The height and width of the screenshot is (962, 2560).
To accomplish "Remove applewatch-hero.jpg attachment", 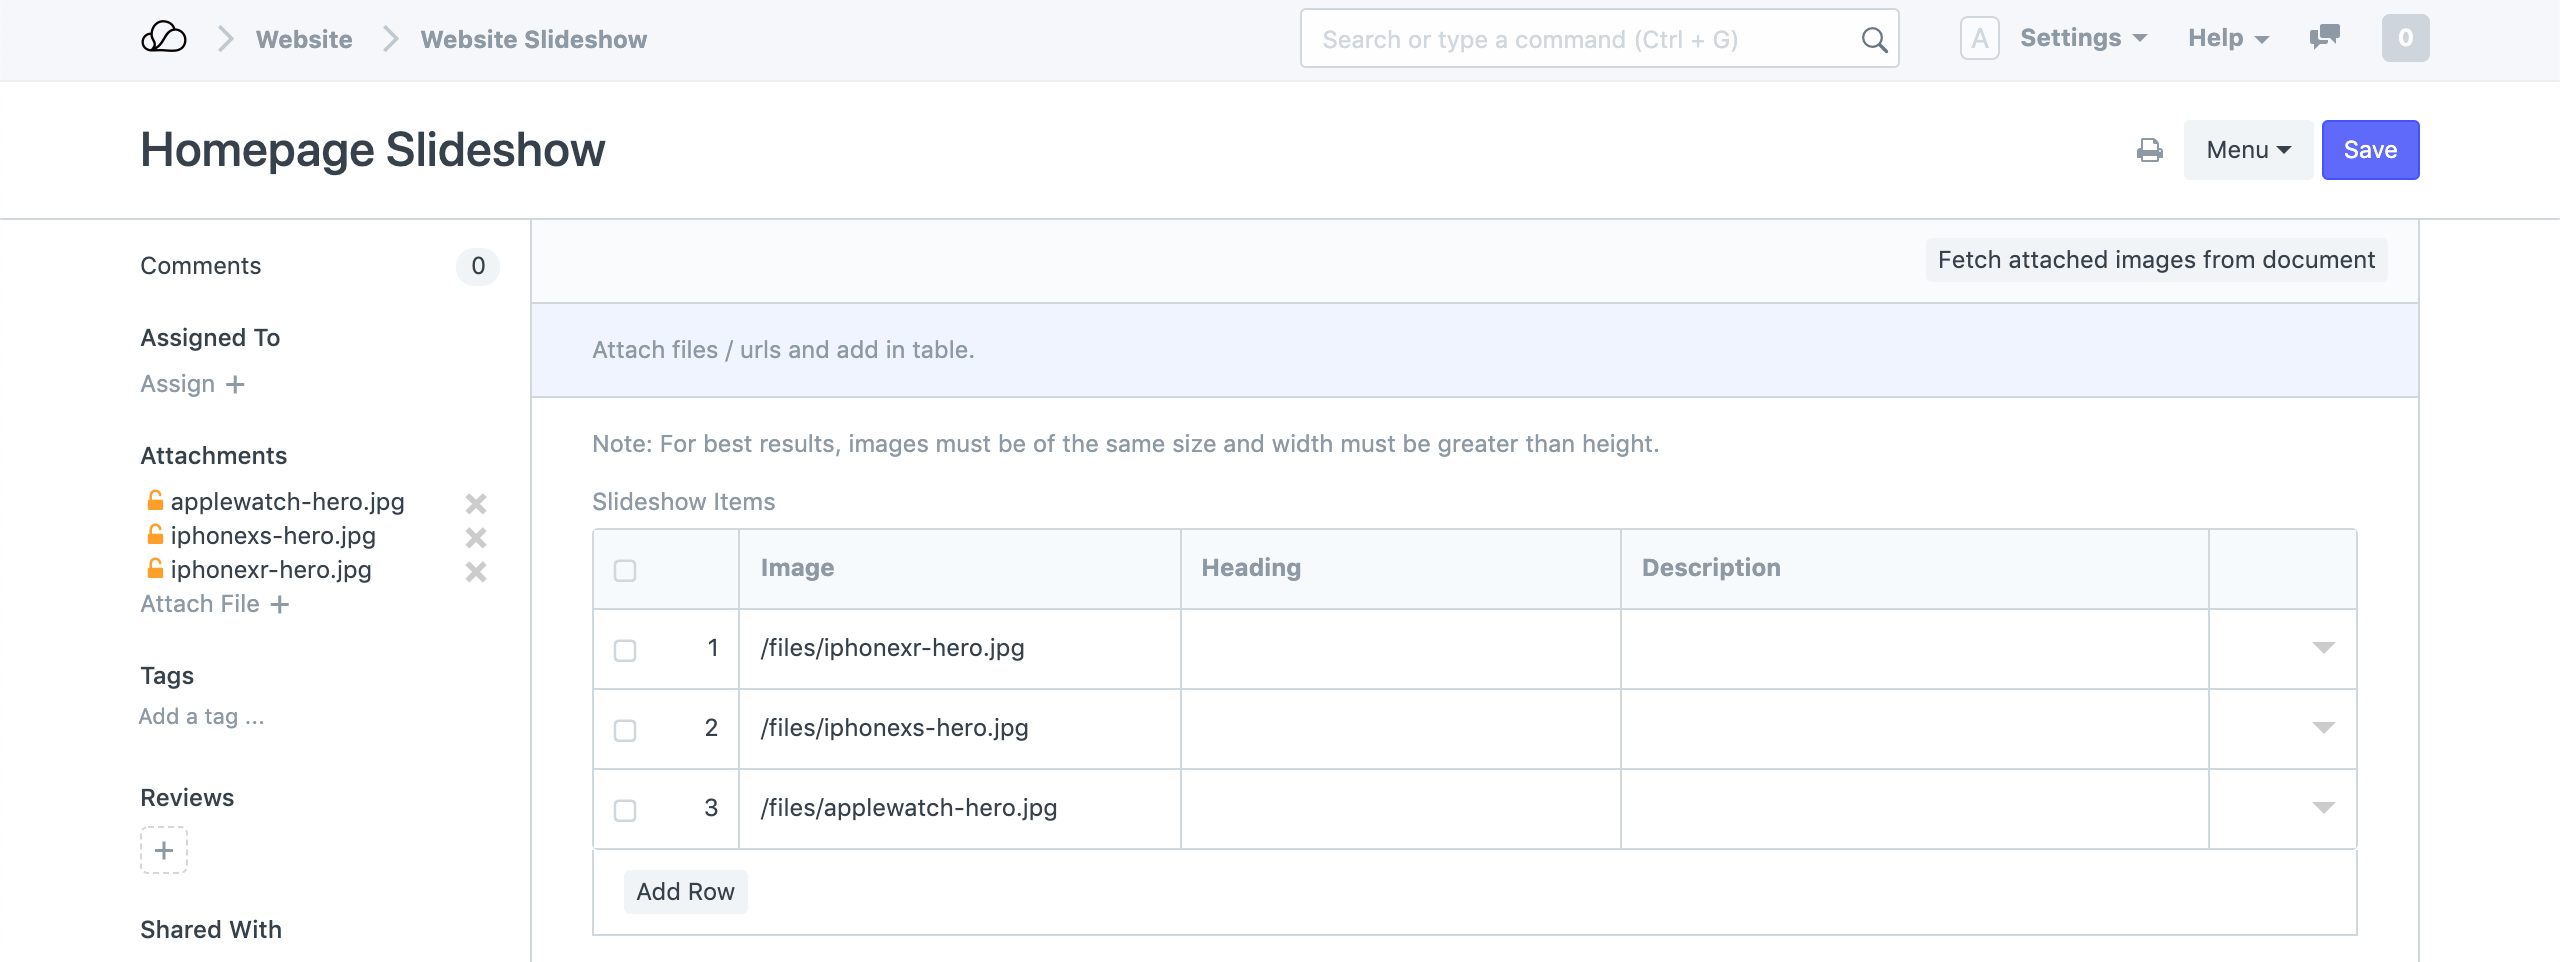I will [x=476, y=503].
